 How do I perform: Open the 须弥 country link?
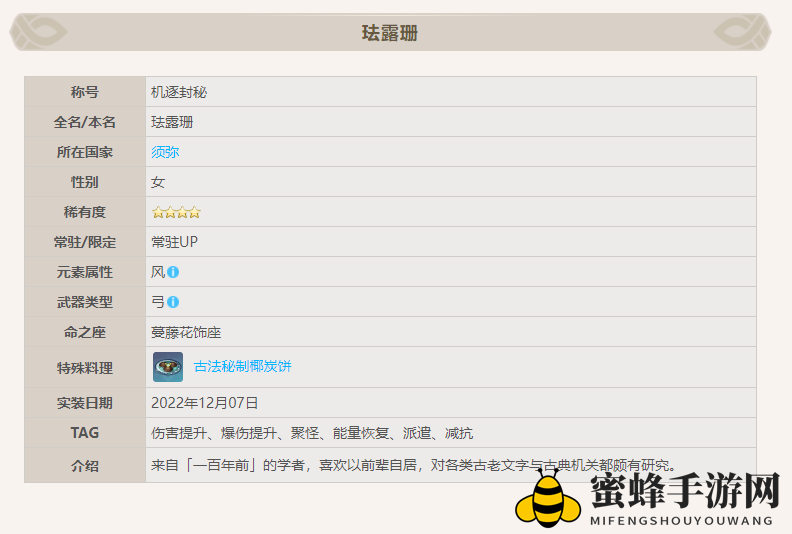pos(165,152)
